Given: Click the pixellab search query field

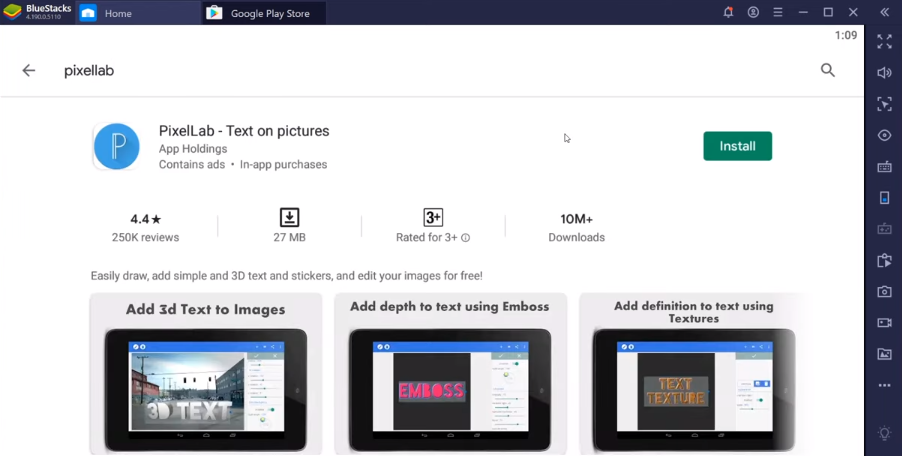Looking at the screenshot, I should click(x=89, y=70).
